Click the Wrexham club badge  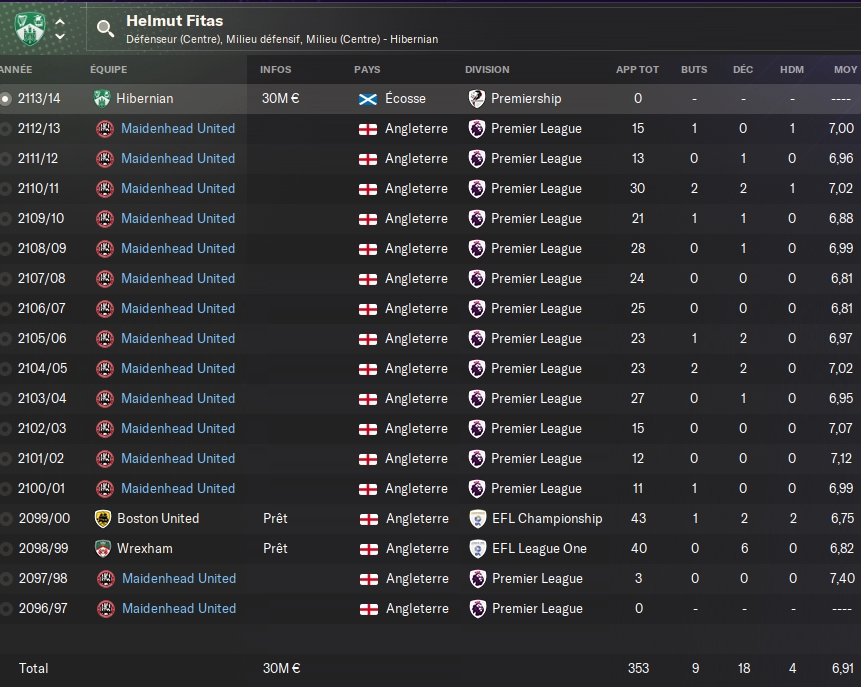coord(102,548)
